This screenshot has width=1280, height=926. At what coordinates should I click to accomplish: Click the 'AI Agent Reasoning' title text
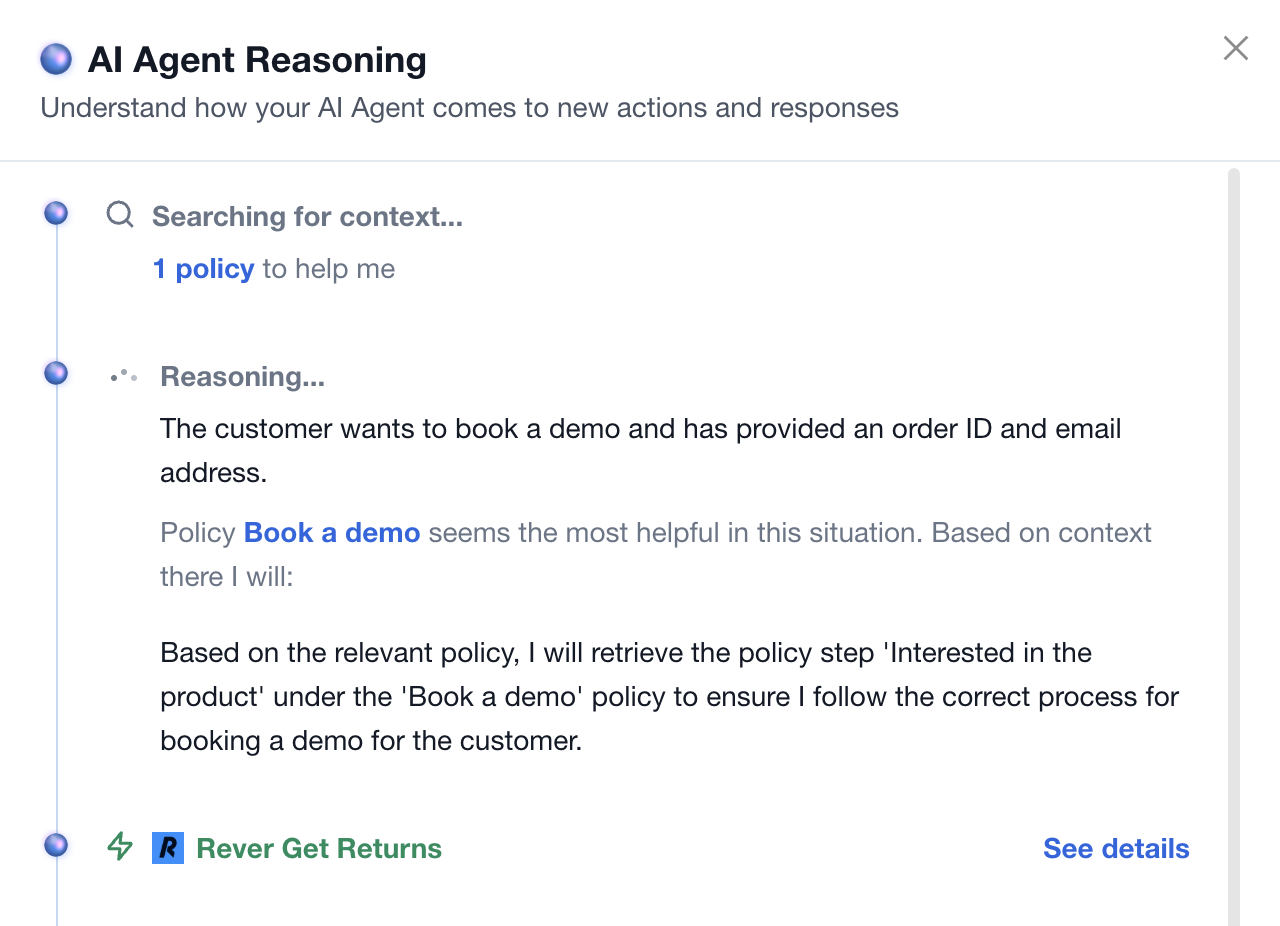tap(257, 60)
